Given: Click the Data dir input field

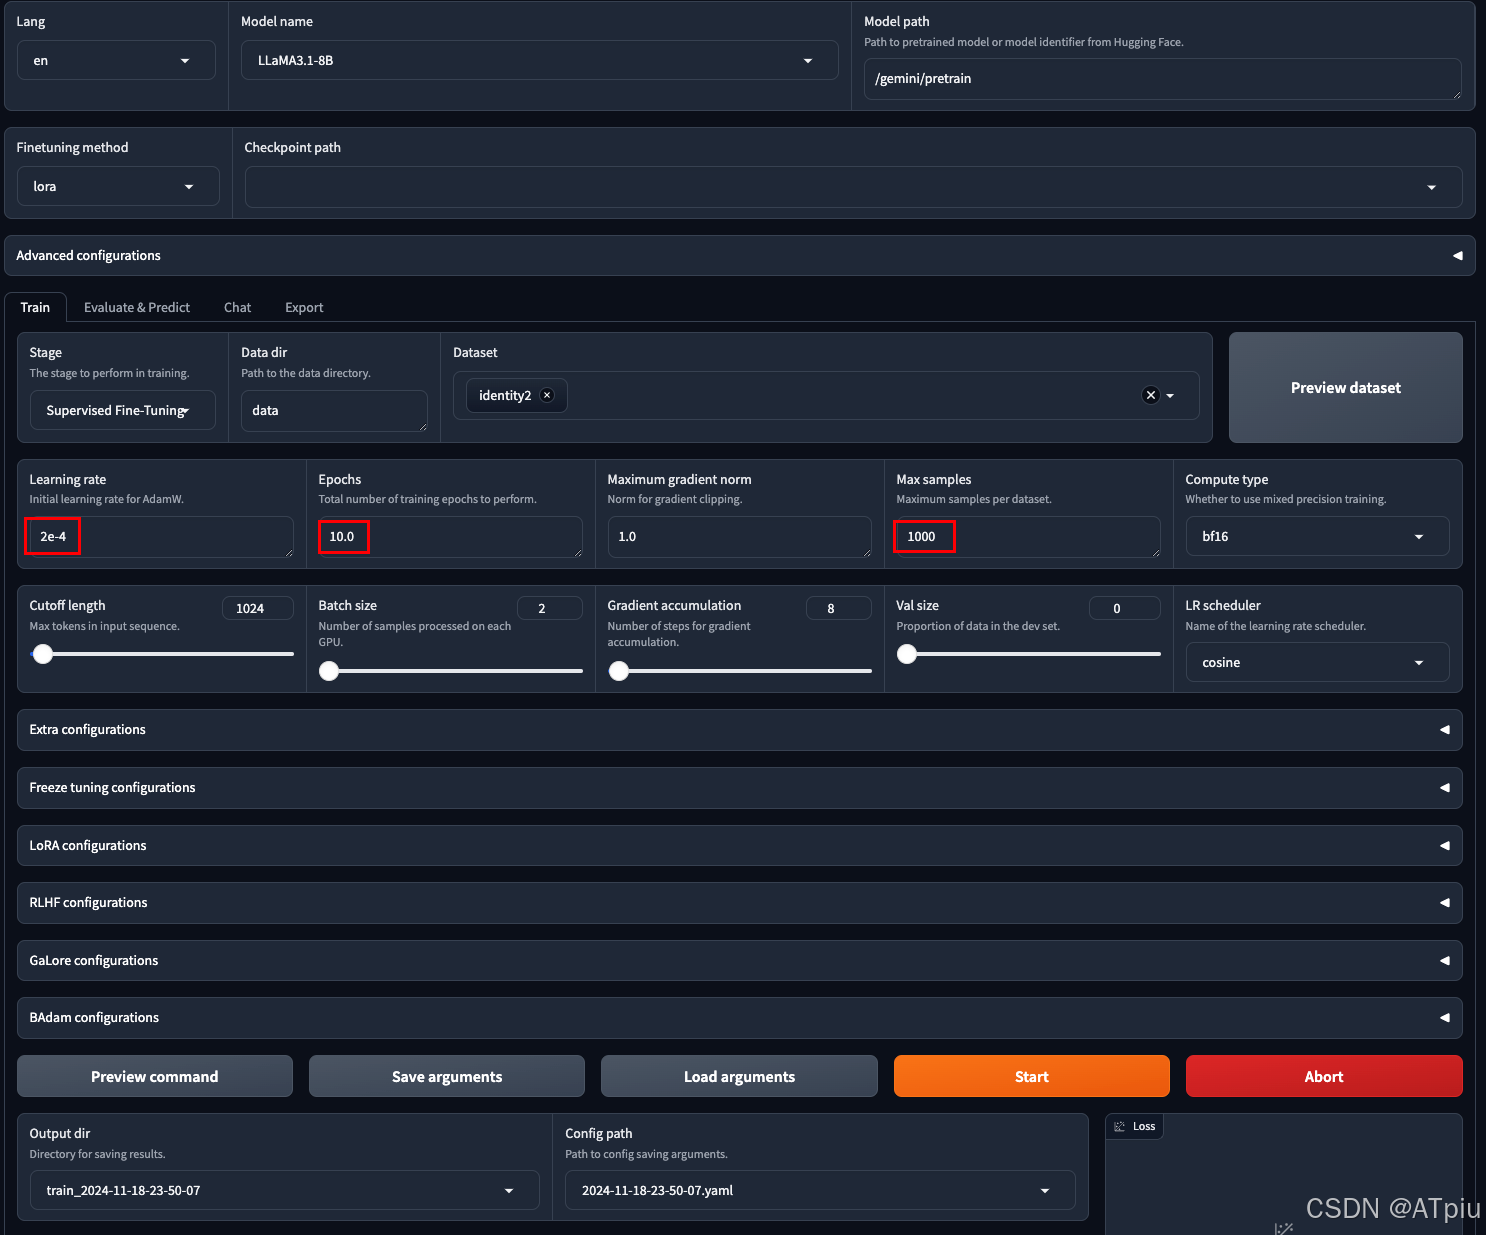Looking at the screenshot, I should pyautogui.click(x=334, y=411).
